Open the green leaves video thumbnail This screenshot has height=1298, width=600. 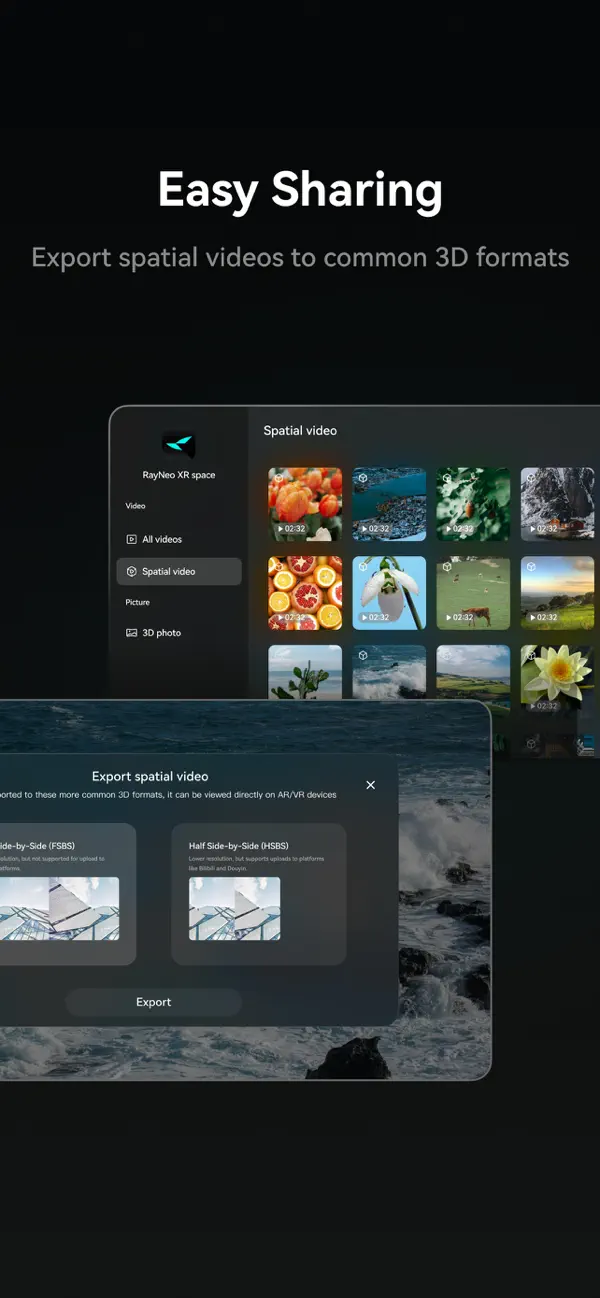[x=473, y=505]
